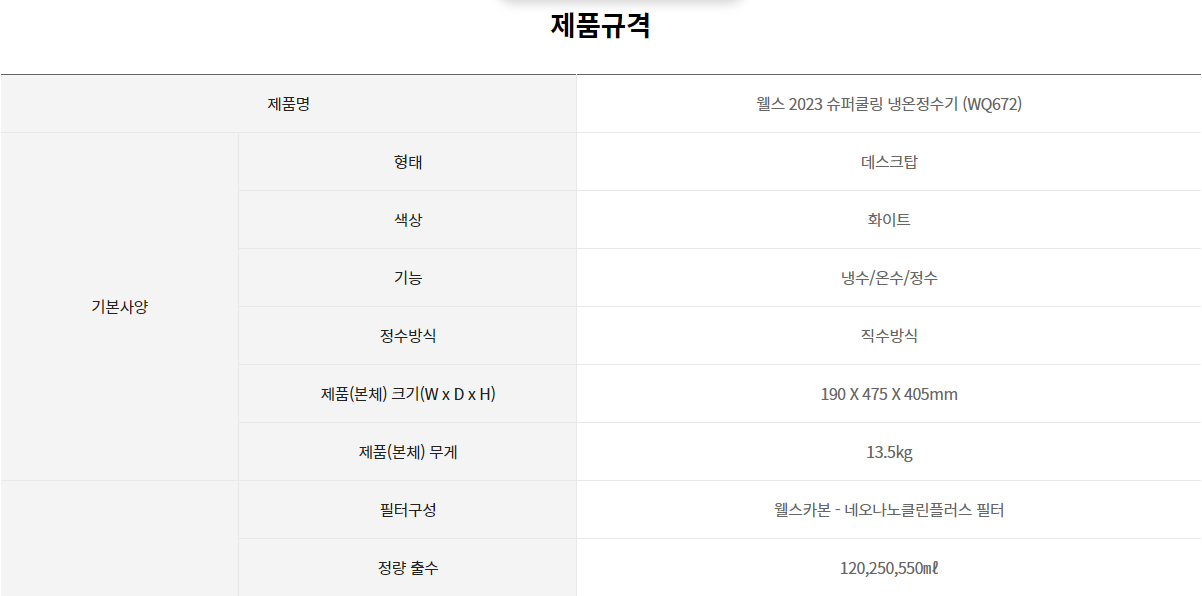Select the 데스크탑 value cell
The image size is (1202, 596).
click(x=889, y=162)
